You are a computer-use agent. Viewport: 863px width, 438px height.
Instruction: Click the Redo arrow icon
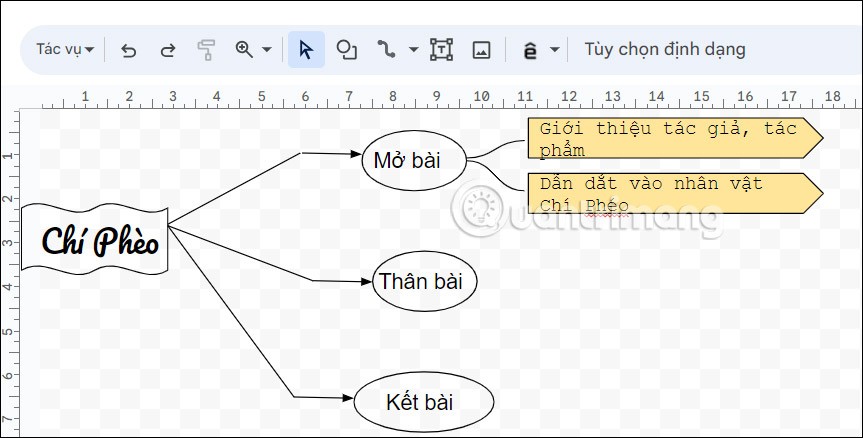pyautogui.click(x=168, y=50)
